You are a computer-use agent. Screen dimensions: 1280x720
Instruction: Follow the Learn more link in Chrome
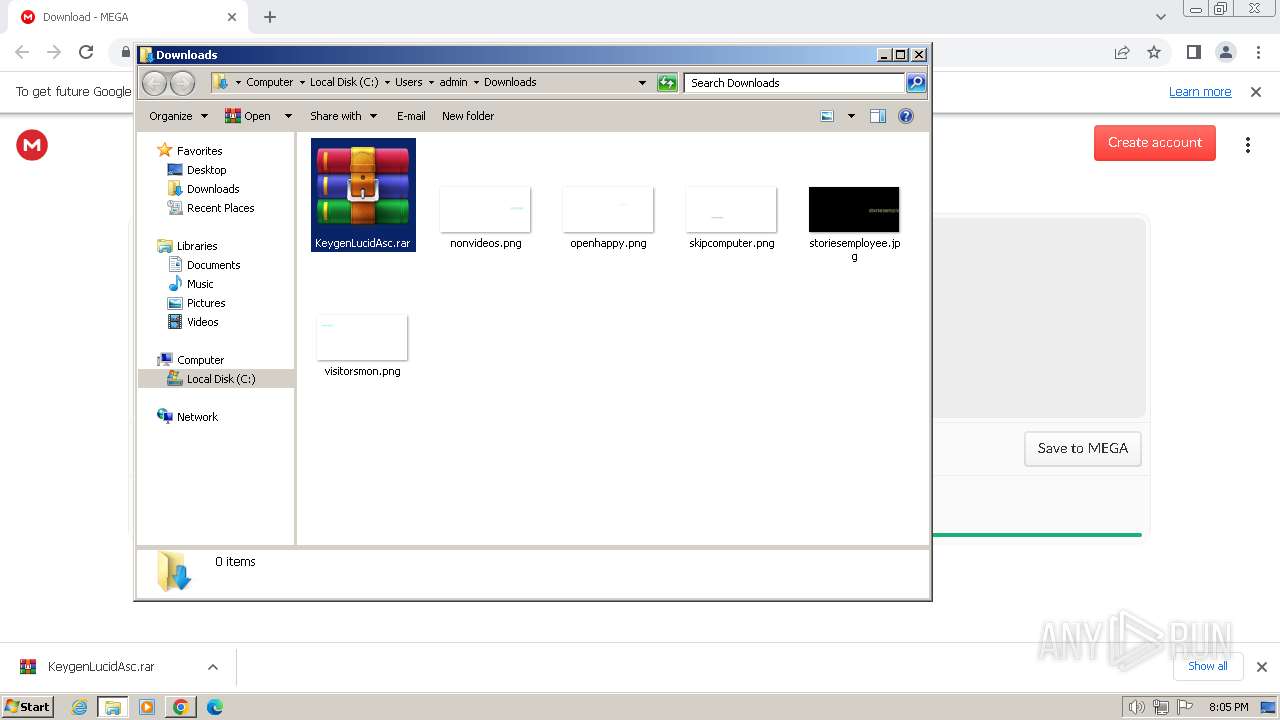tap(1200, 92)
